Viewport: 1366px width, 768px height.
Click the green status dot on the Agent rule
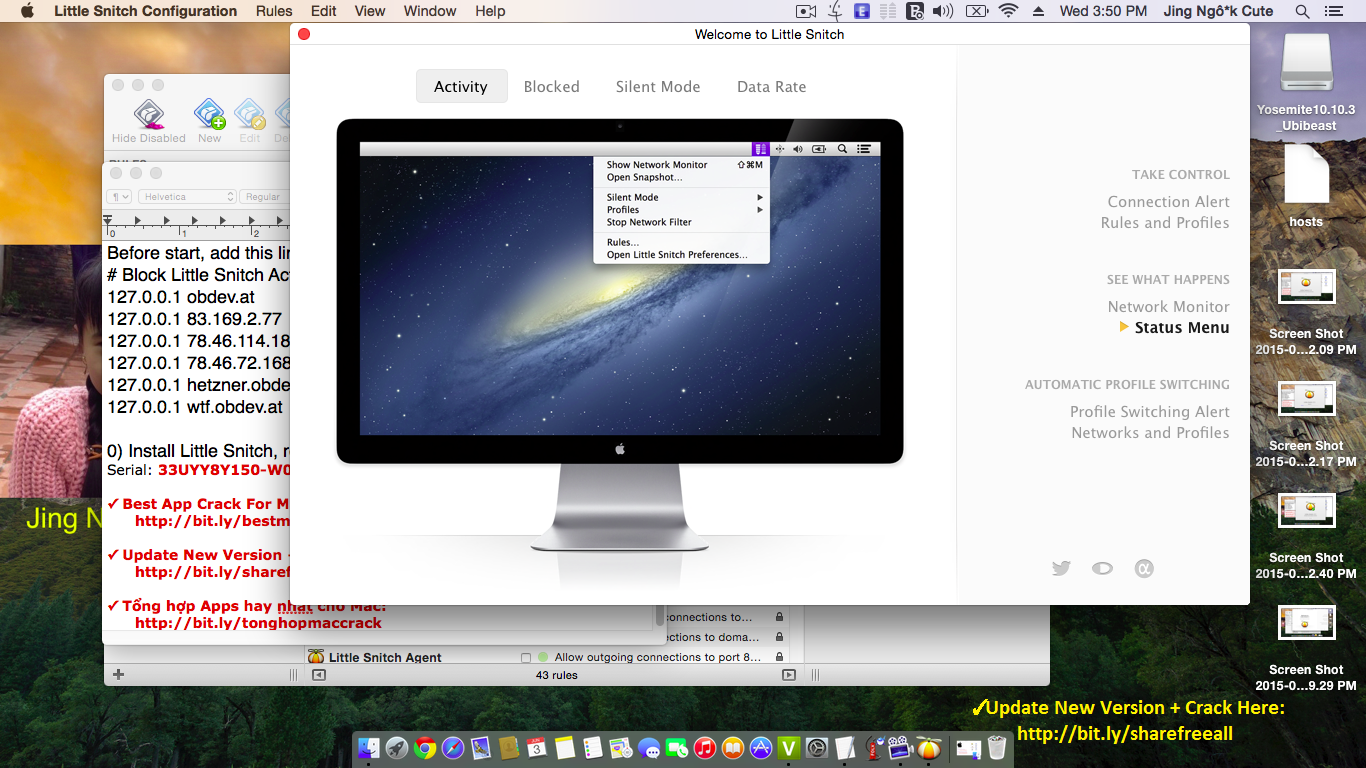point(541,657)
